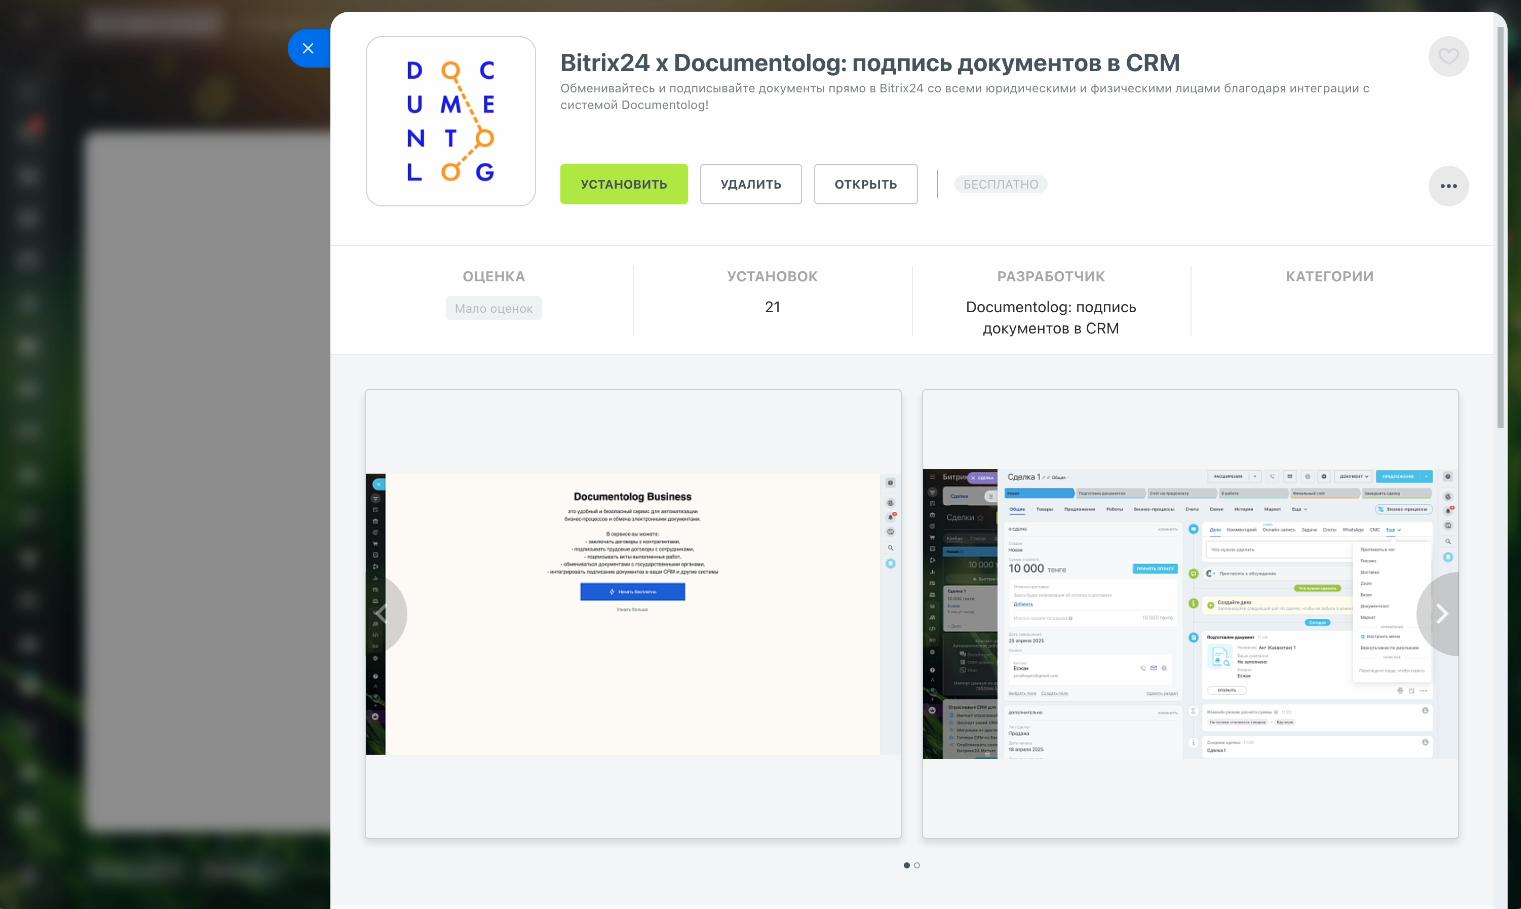Click the vertical scrollbar of the panel
The height and width of the screenshot is (909, 1521).
1500,228
